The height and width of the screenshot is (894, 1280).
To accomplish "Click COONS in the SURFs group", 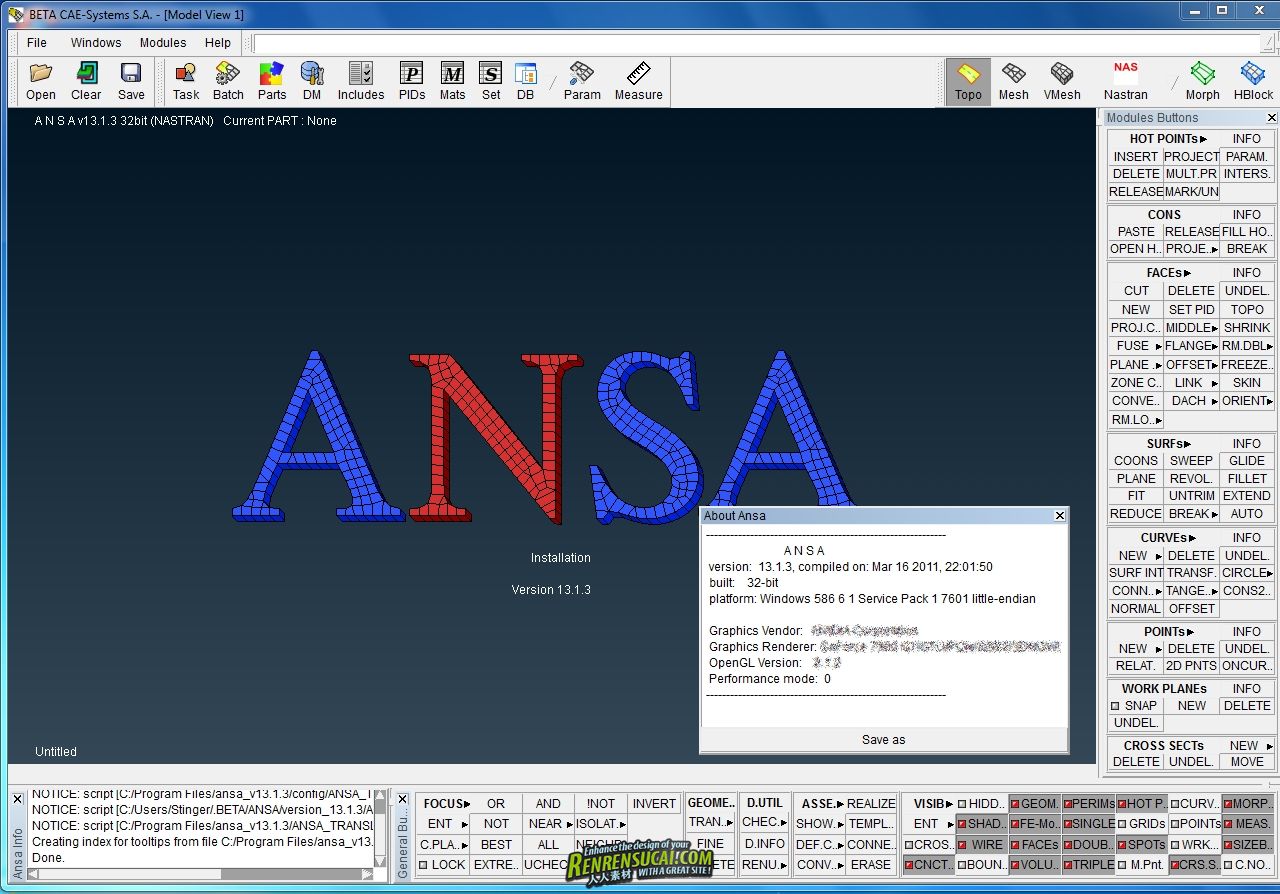I will tap(1136, 461).
